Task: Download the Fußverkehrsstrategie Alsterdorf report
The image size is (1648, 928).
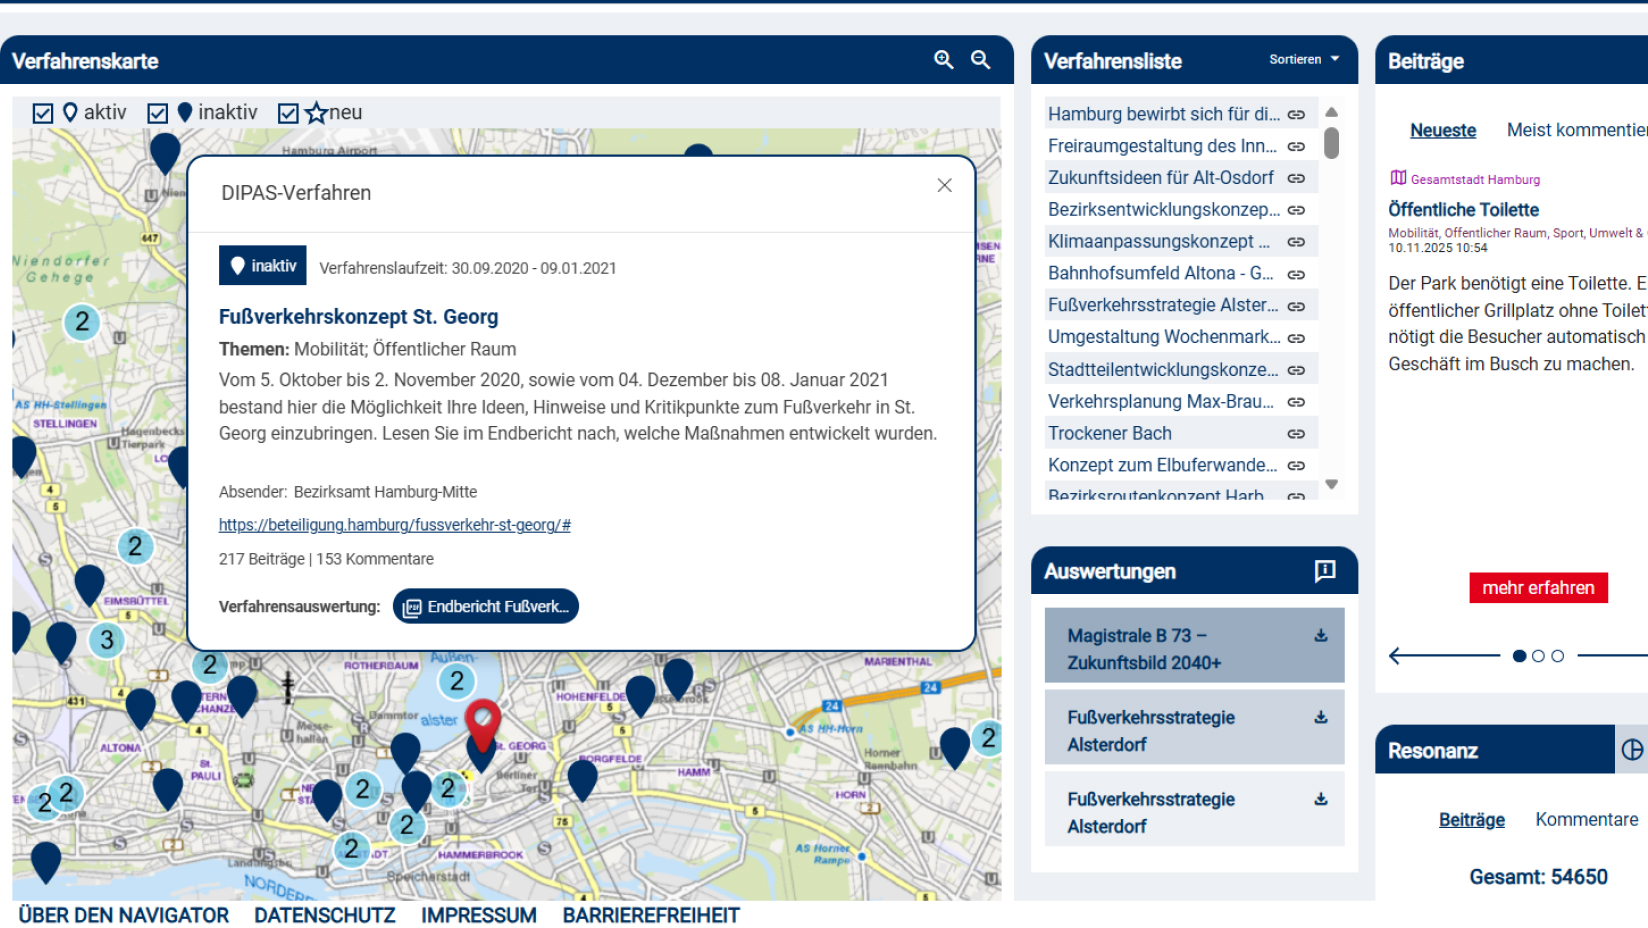Action: [1320, 716]
